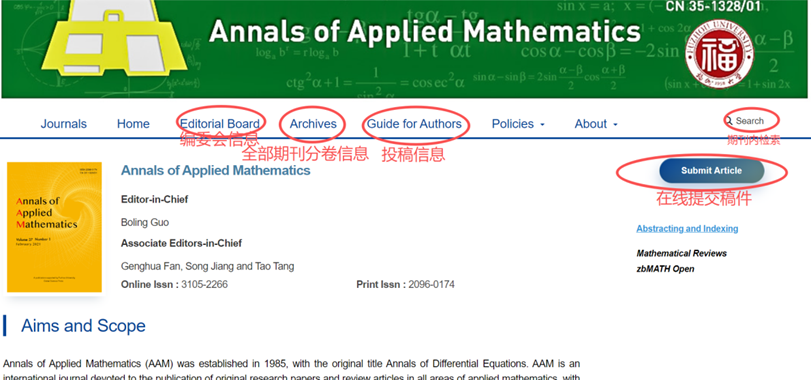Expand the Policies dropdown arrow

542,125
